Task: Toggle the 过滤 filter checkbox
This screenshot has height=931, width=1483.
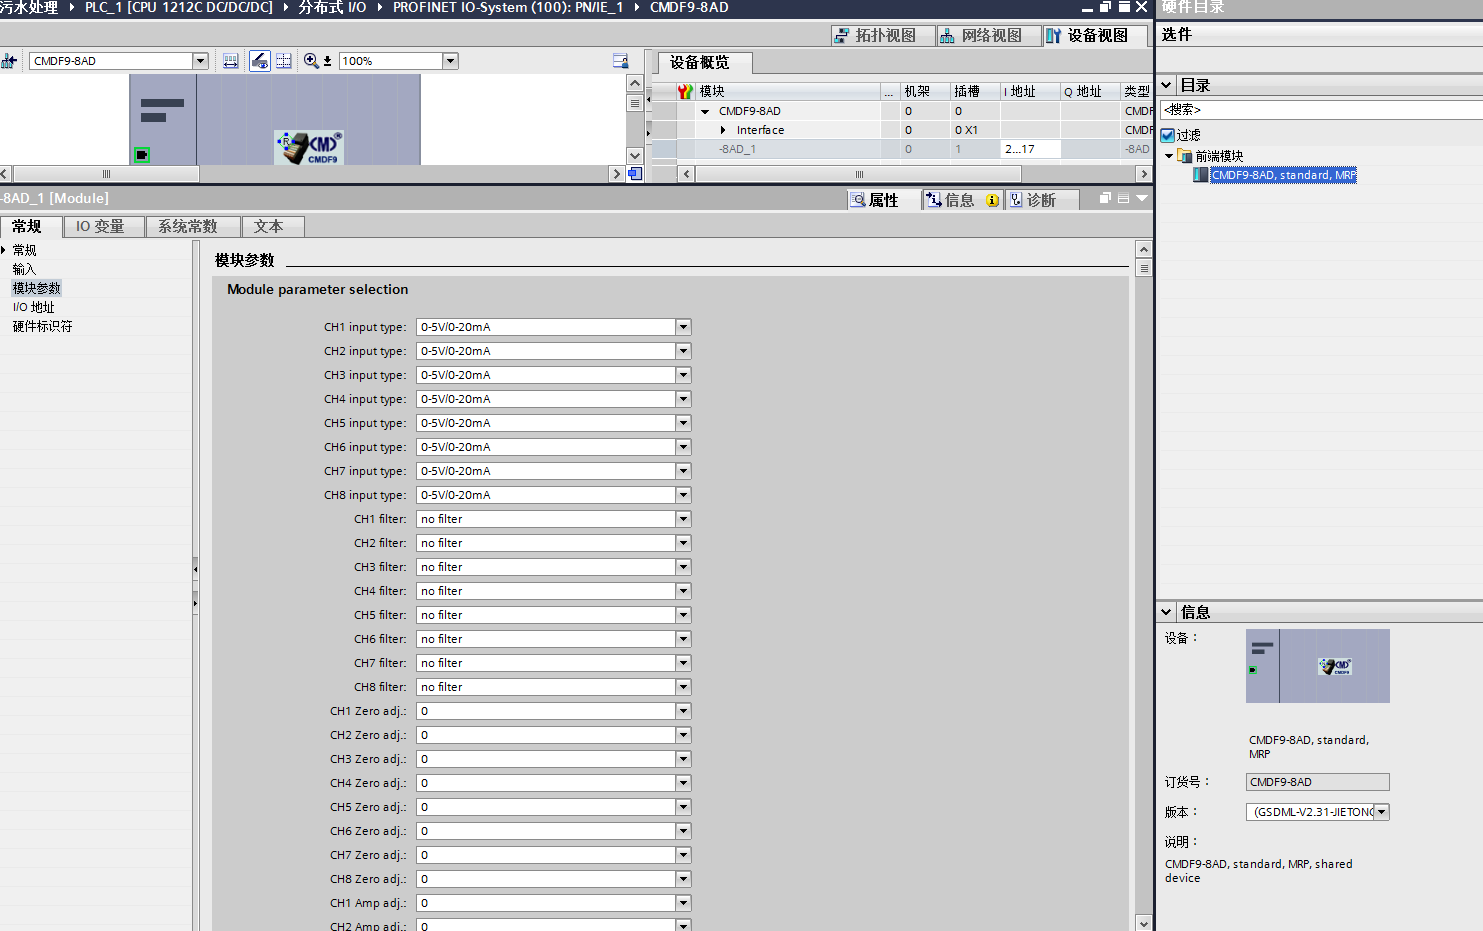Action: (x=1168, y=135)
